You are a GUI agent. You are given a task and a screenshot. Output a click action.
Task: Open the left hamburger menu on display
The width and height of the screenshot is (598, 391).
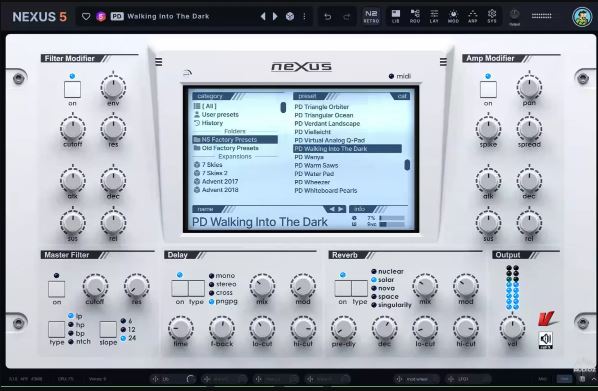(x=159, y=62)
